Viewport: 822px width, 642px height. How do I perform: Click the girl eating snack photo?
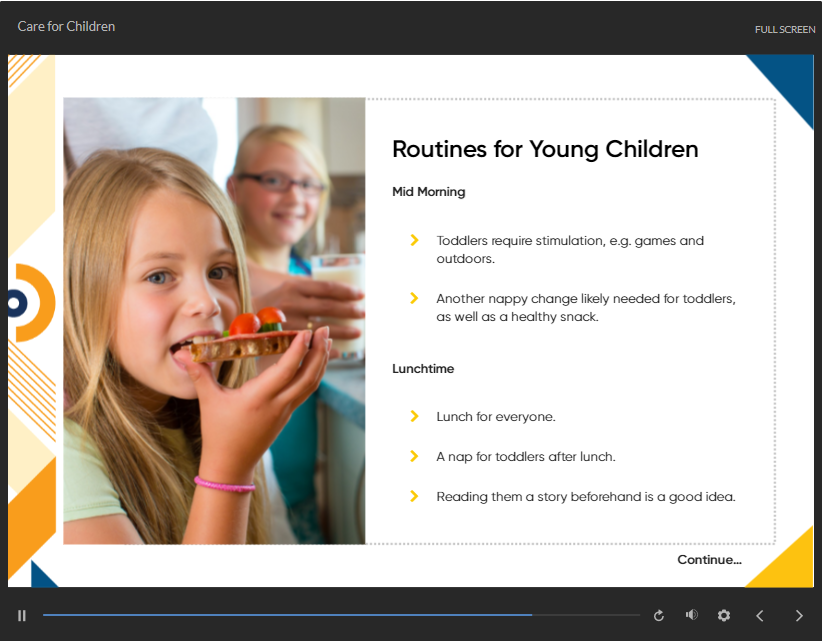tap(214, 321)
